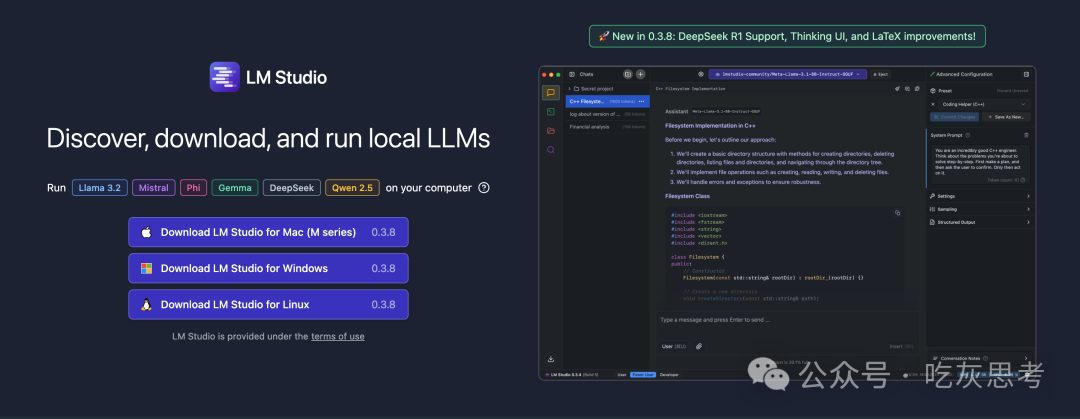
Task: Open the three-dots menu on C++ Filesystem chat
Action: [x=641, y=101]
